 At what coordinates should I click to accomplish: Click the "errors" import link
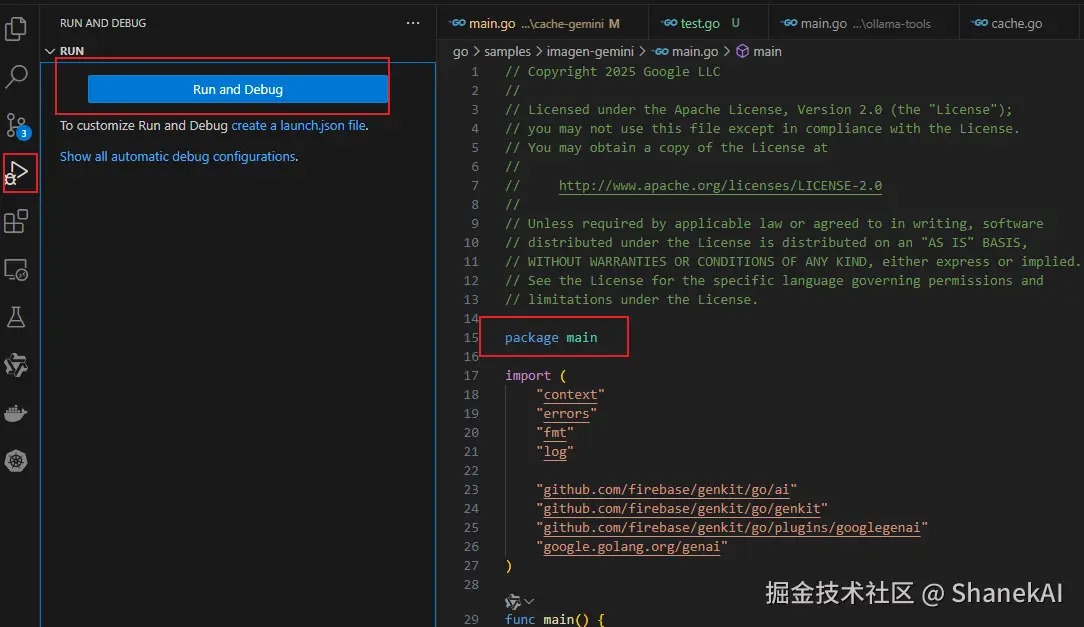tap(566, 413)
